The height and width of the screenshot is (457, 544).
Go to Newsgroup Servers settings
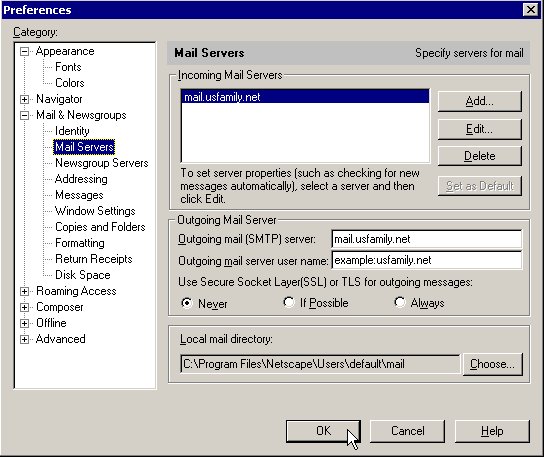[x=102, y=163]
